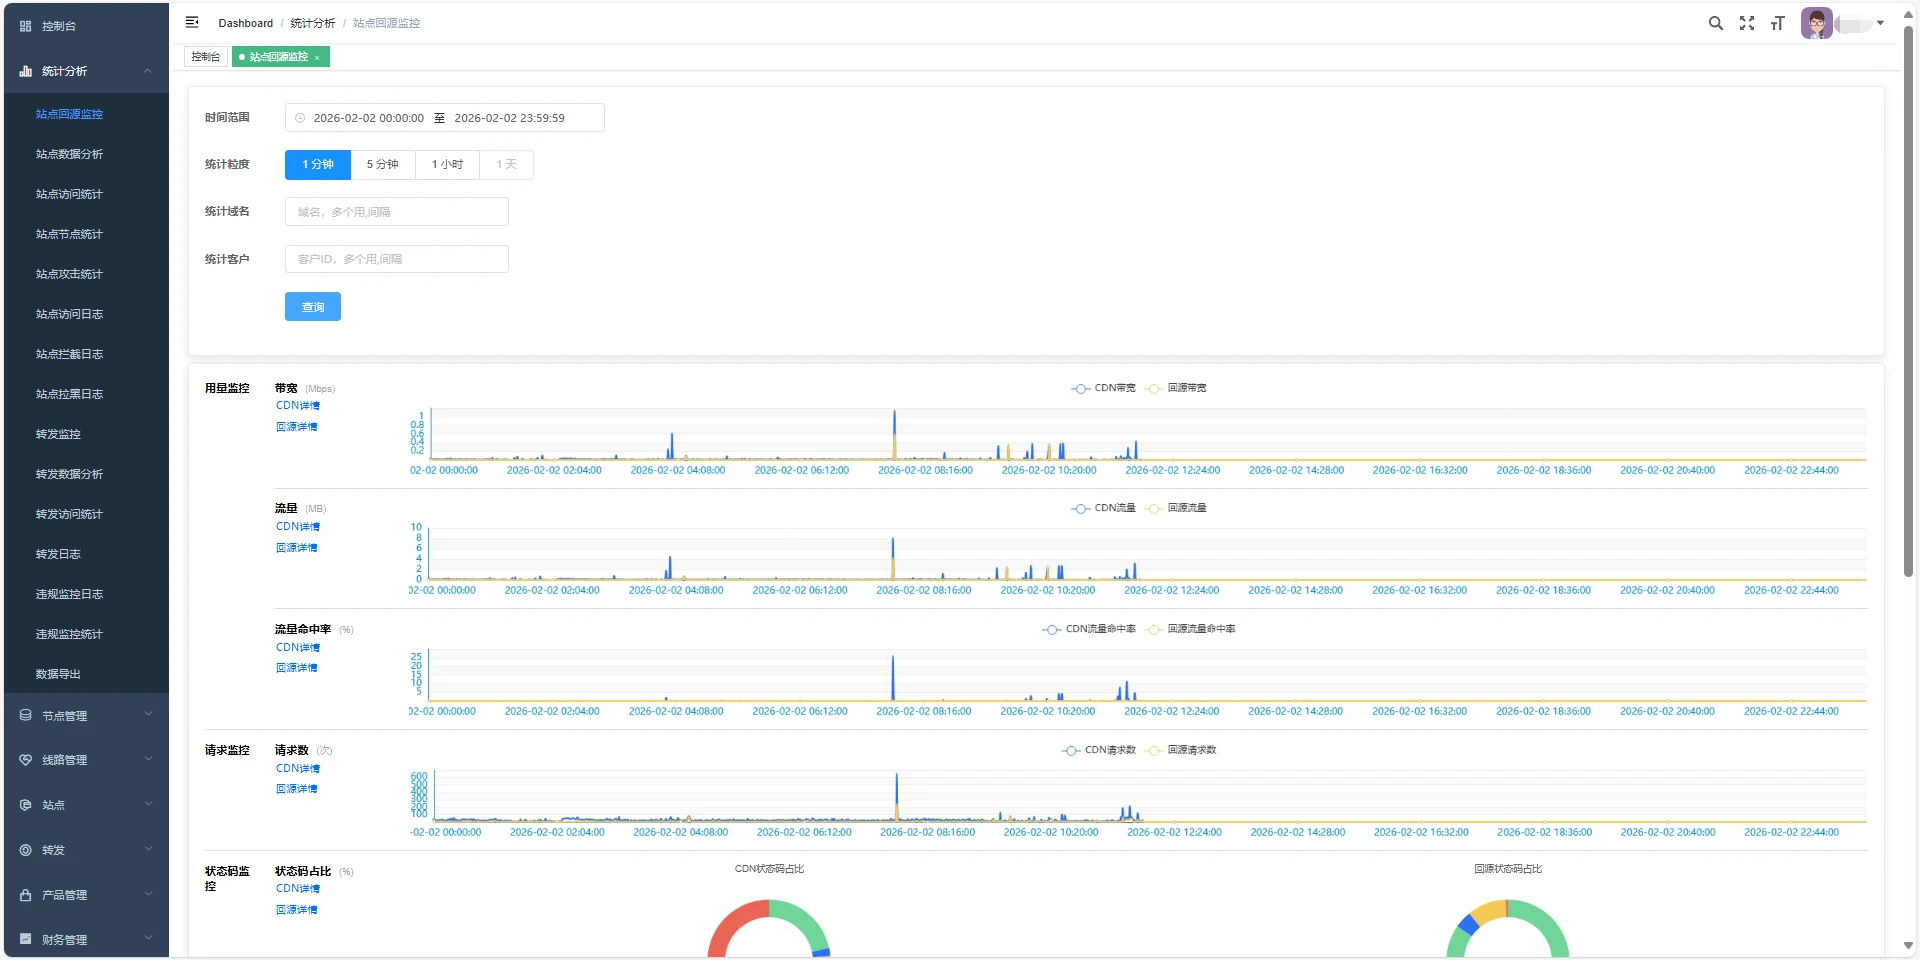This screenshot has width=1920, height=960.
Task: Toggle fullscreen mode icon
Action: tap(1746, 23)
